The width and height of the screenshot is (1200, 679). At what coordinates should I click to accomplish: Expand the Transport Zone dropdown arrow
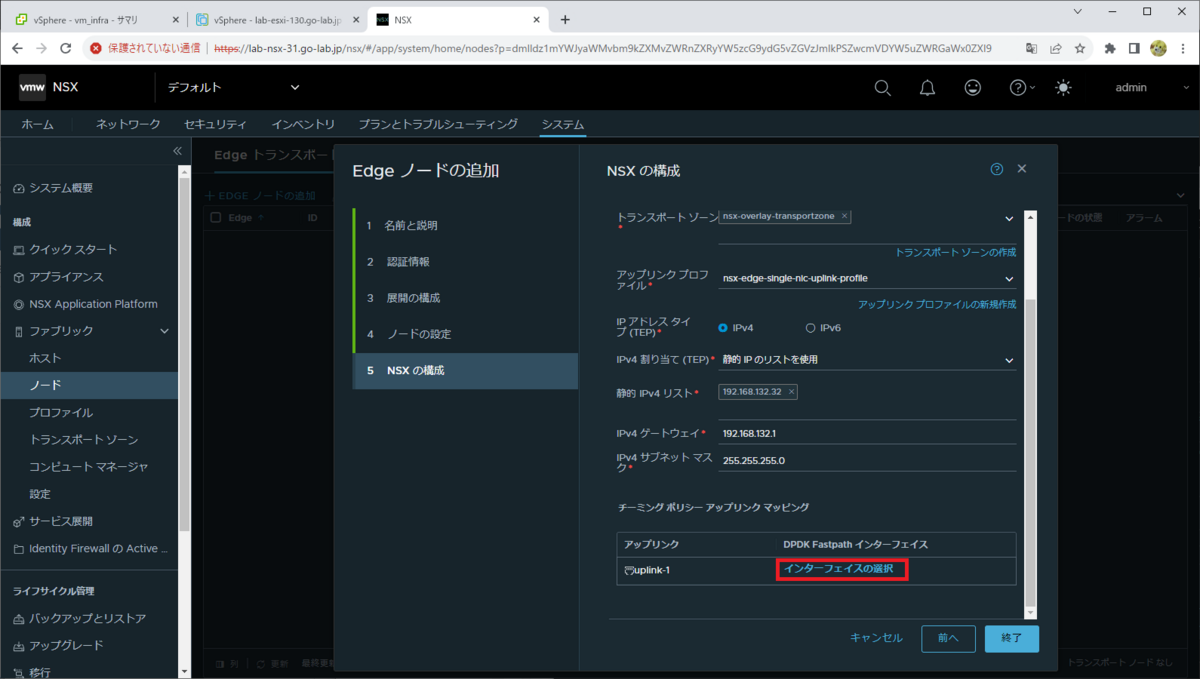coord(1009,219)
